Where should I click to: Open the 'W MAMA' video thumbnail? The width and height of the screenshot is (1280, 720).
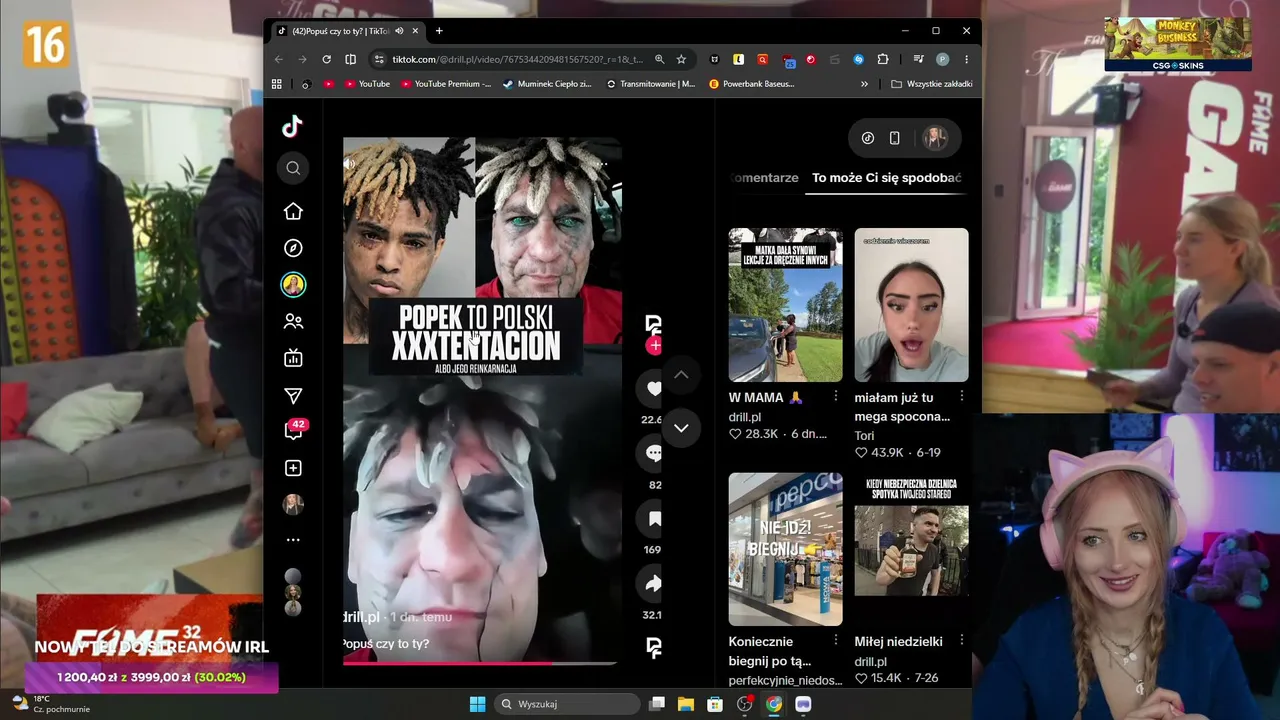[785, 305]
